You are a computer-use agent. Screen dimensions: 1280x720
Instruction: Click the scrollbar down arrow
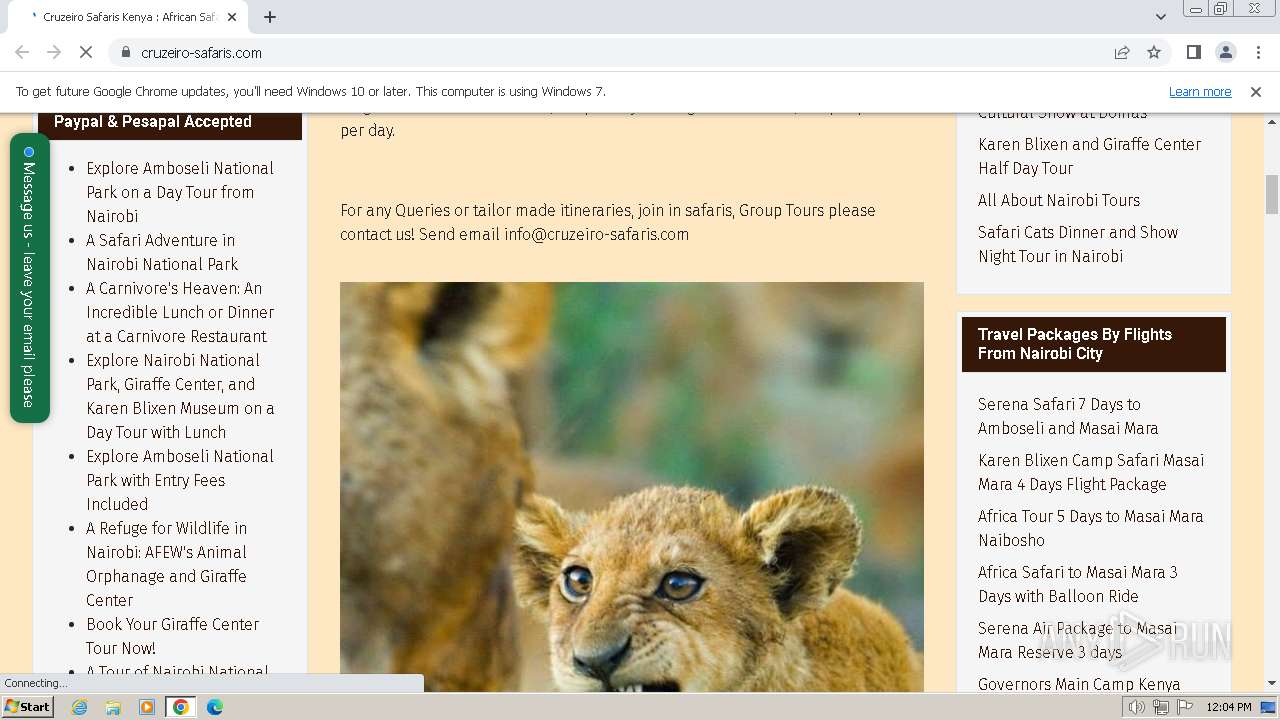point(1272,684)
